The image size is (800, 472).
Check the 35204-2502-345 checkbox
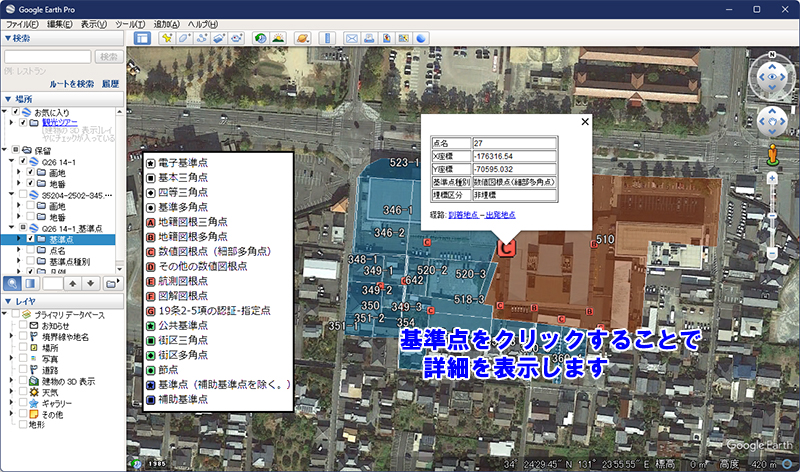tap(23, 194)
